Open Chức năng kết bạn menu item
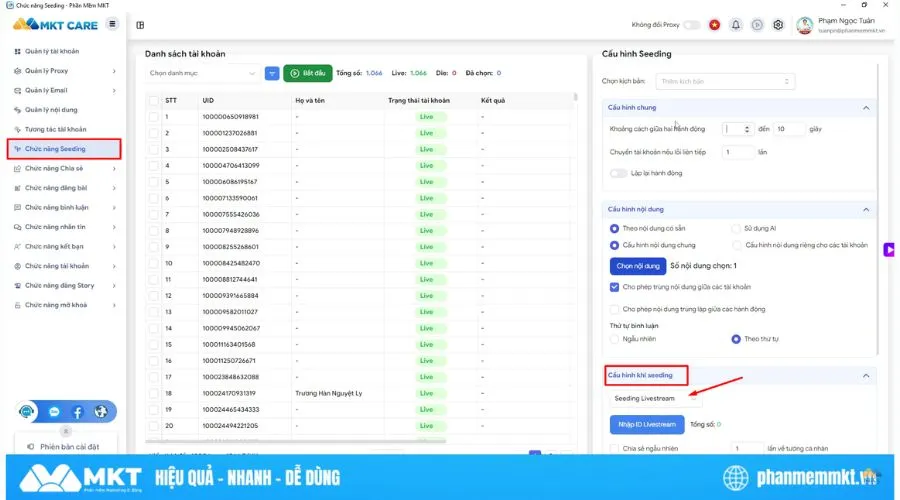Image resolution: width=900 pixels, height=500 pixels. (x=64, y=247)
